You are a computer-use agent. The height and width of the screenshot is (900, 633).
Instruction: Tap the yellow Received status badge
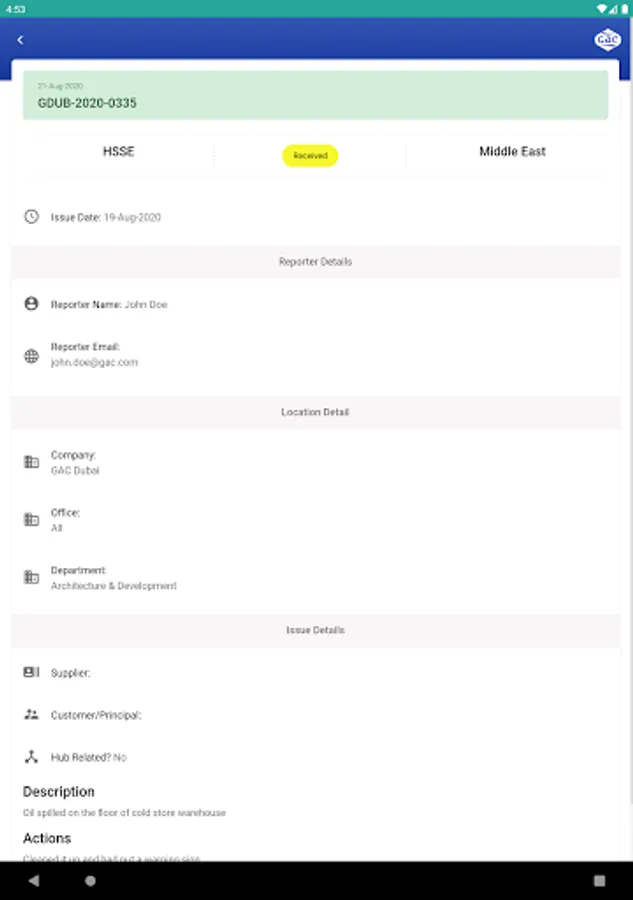[310, 156]
